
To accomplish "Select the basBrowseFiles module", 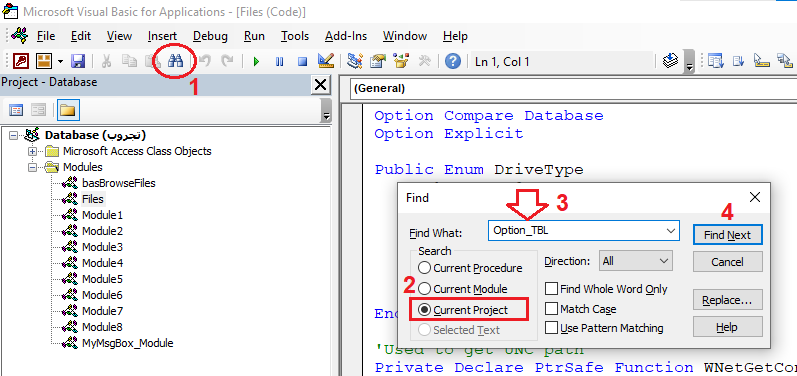I will pyautogui.click(x=118, y=183).
